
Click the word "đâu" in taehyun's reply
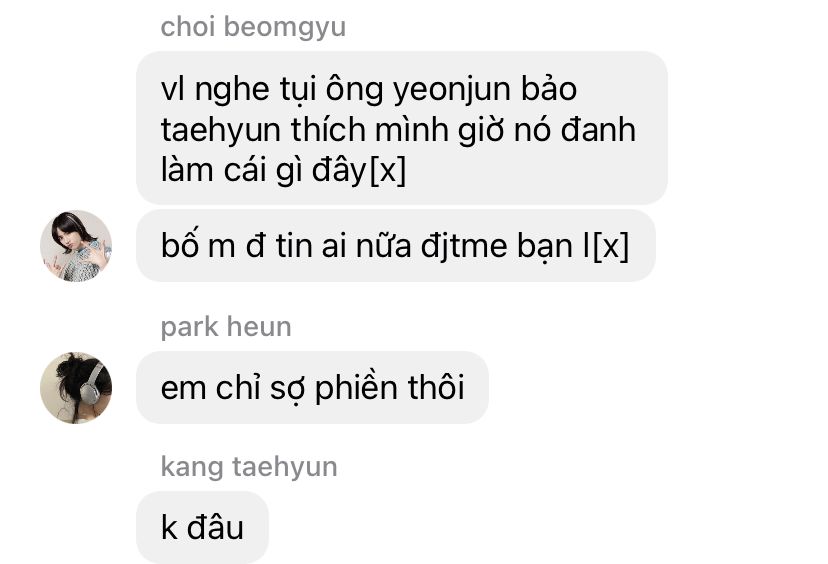click(215, 527)
